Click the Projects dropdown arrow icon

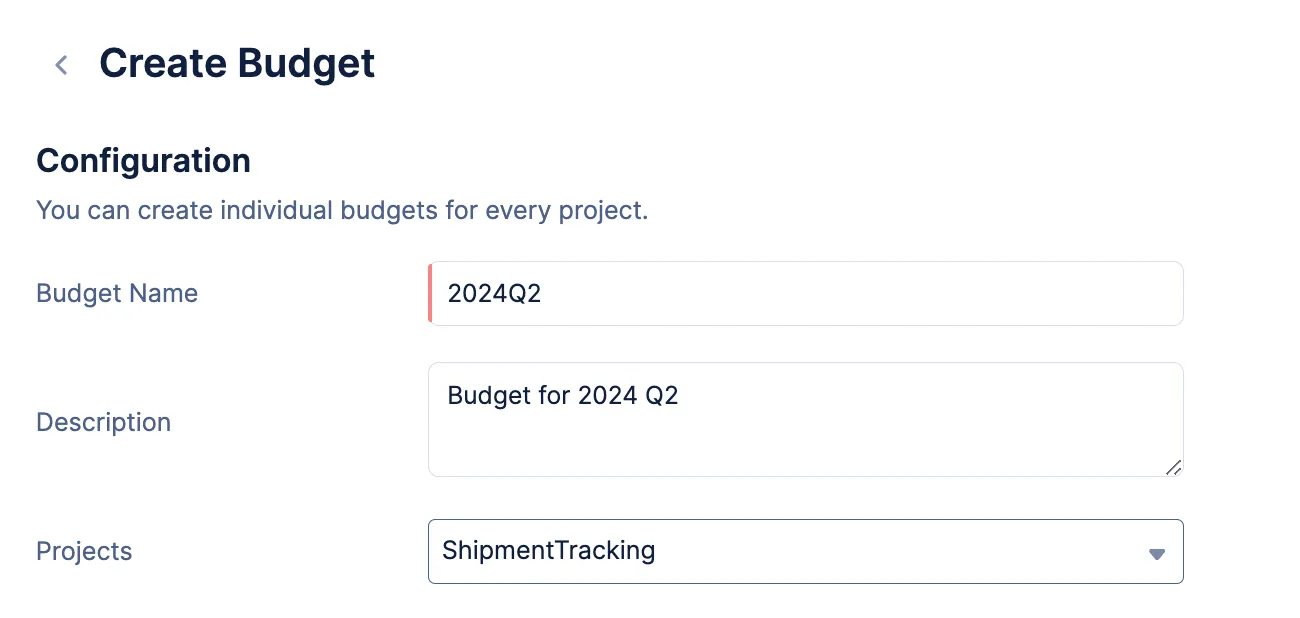tap(1157, 553)
